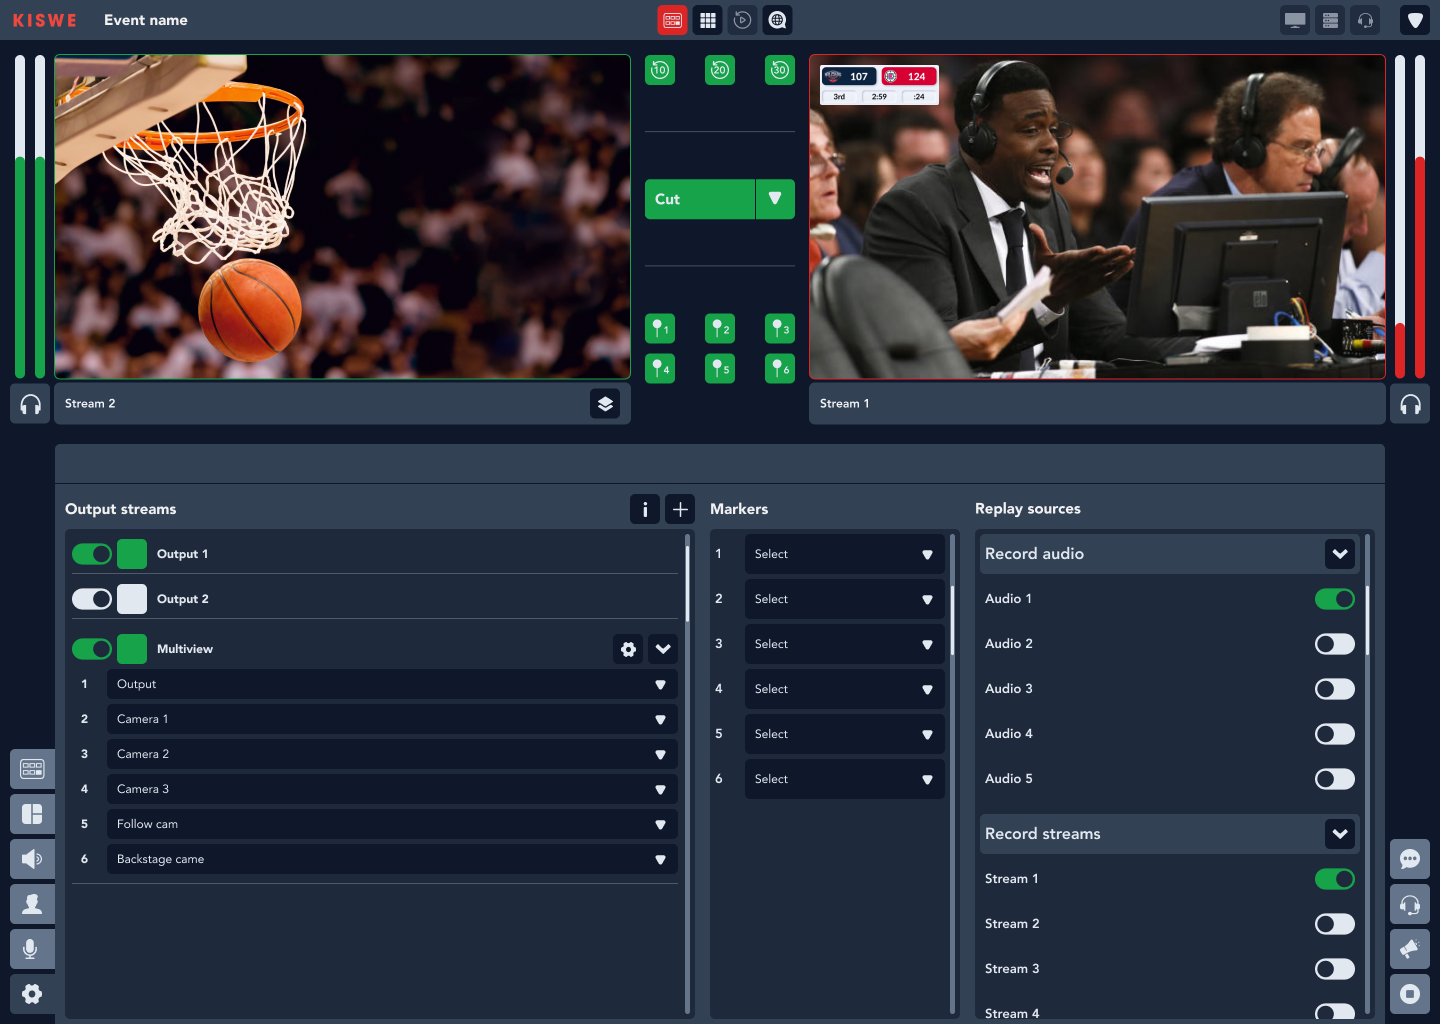Enable Audio 4 recording

1335,734
